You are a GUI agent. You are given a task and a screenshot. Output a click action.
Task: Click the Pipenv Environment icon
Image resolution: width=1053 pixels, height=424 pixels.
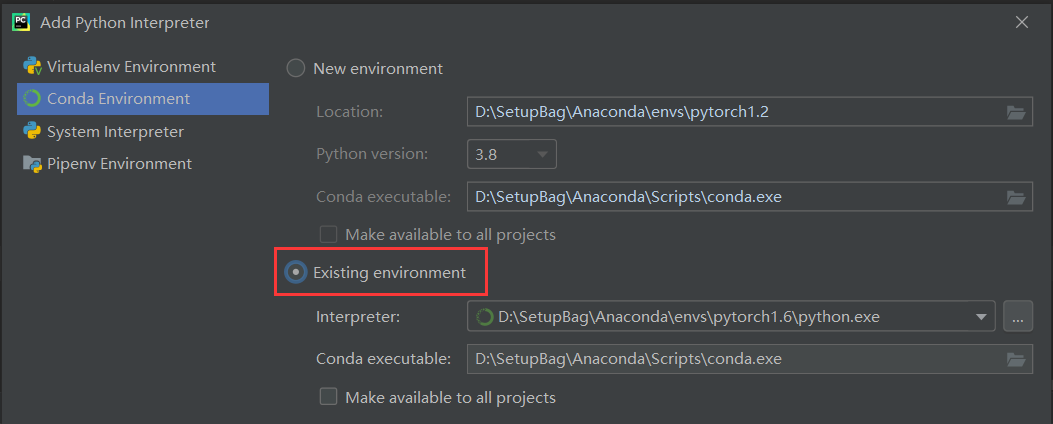pyautogui.click(x=31, y=163)
